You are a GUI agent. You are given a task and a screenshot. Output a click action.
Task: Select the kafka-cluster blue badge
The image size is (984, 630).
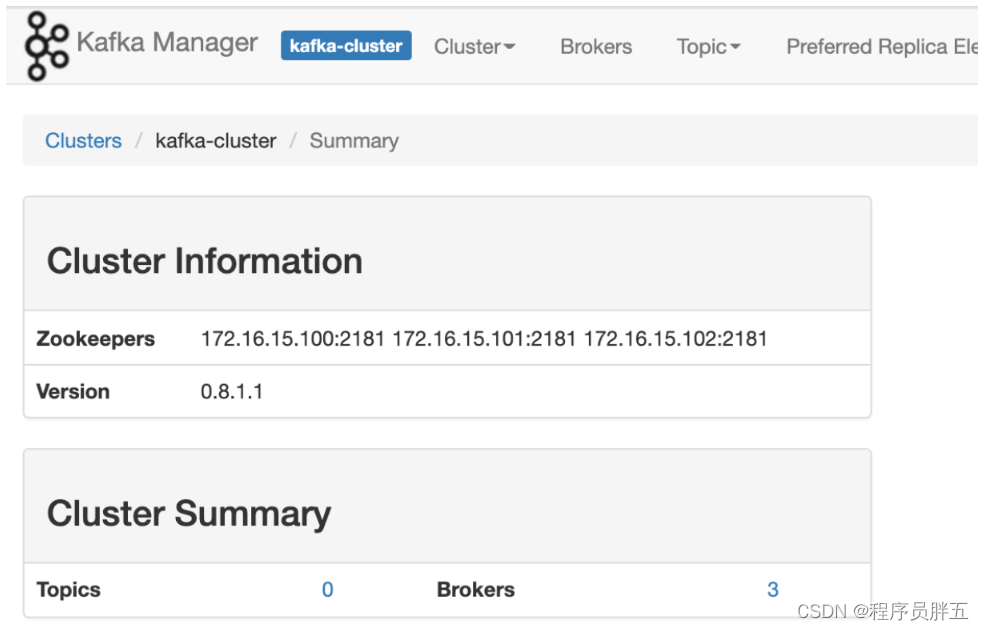pyautogui.click(x=346, y=46)
